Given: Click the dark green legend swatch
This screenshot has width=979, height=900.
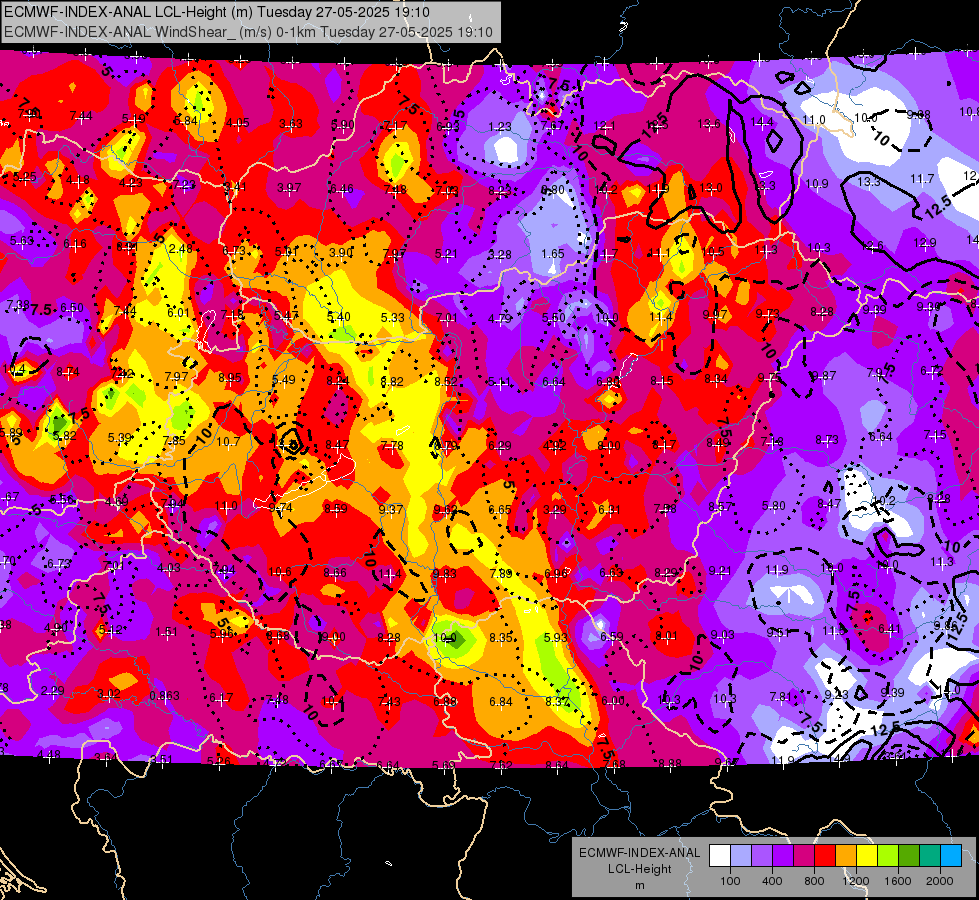Looking at the screenshot, I should (x=909, y=856).
